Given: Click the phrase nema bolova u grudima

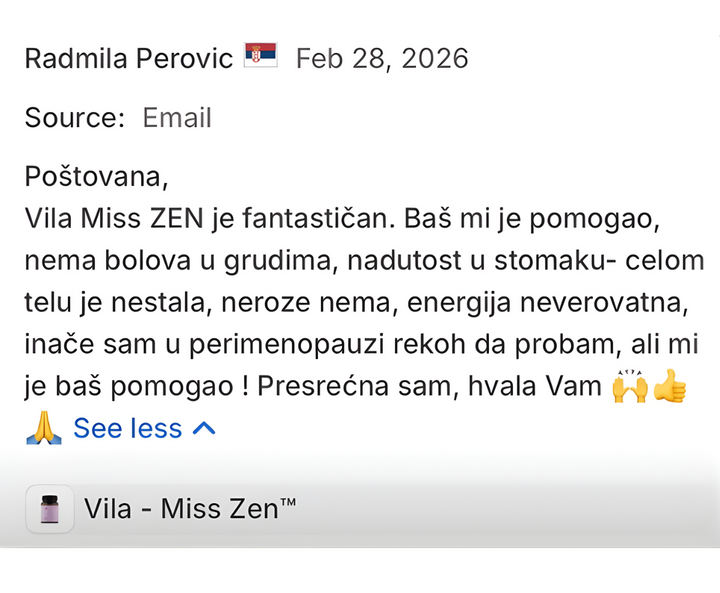Looking at the screenshot, I should click(178, 261).
